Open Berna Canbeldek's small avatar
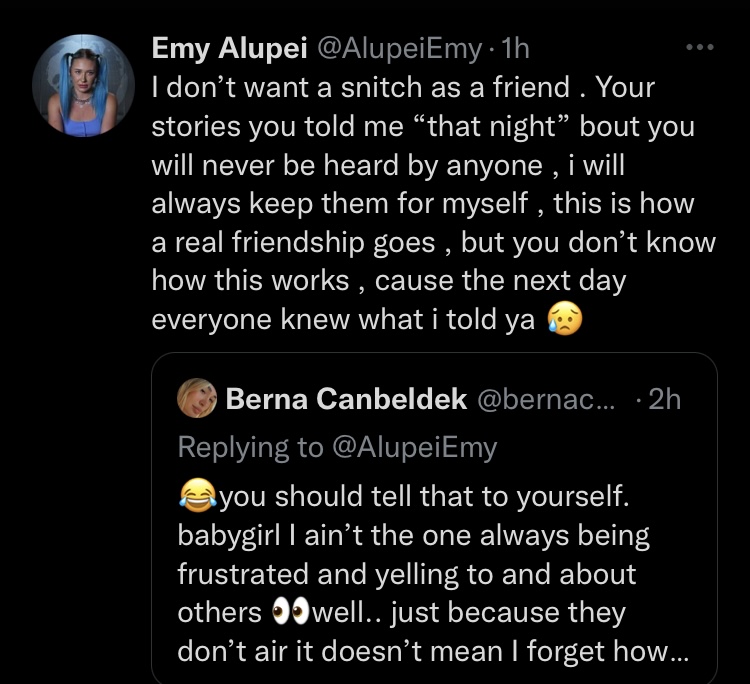 (197, 398)
